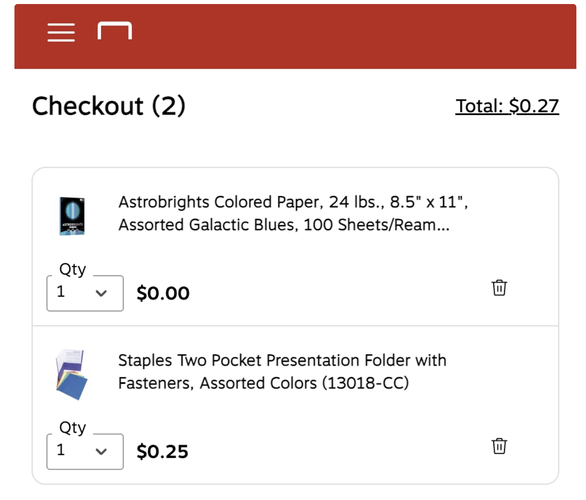586x500 pixels.
Task: Open the Total: $0.27 link
Action: 507,106
